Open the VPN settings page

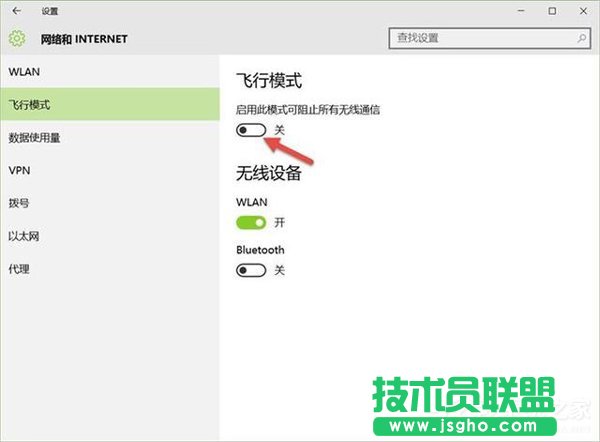coord(19,171)
